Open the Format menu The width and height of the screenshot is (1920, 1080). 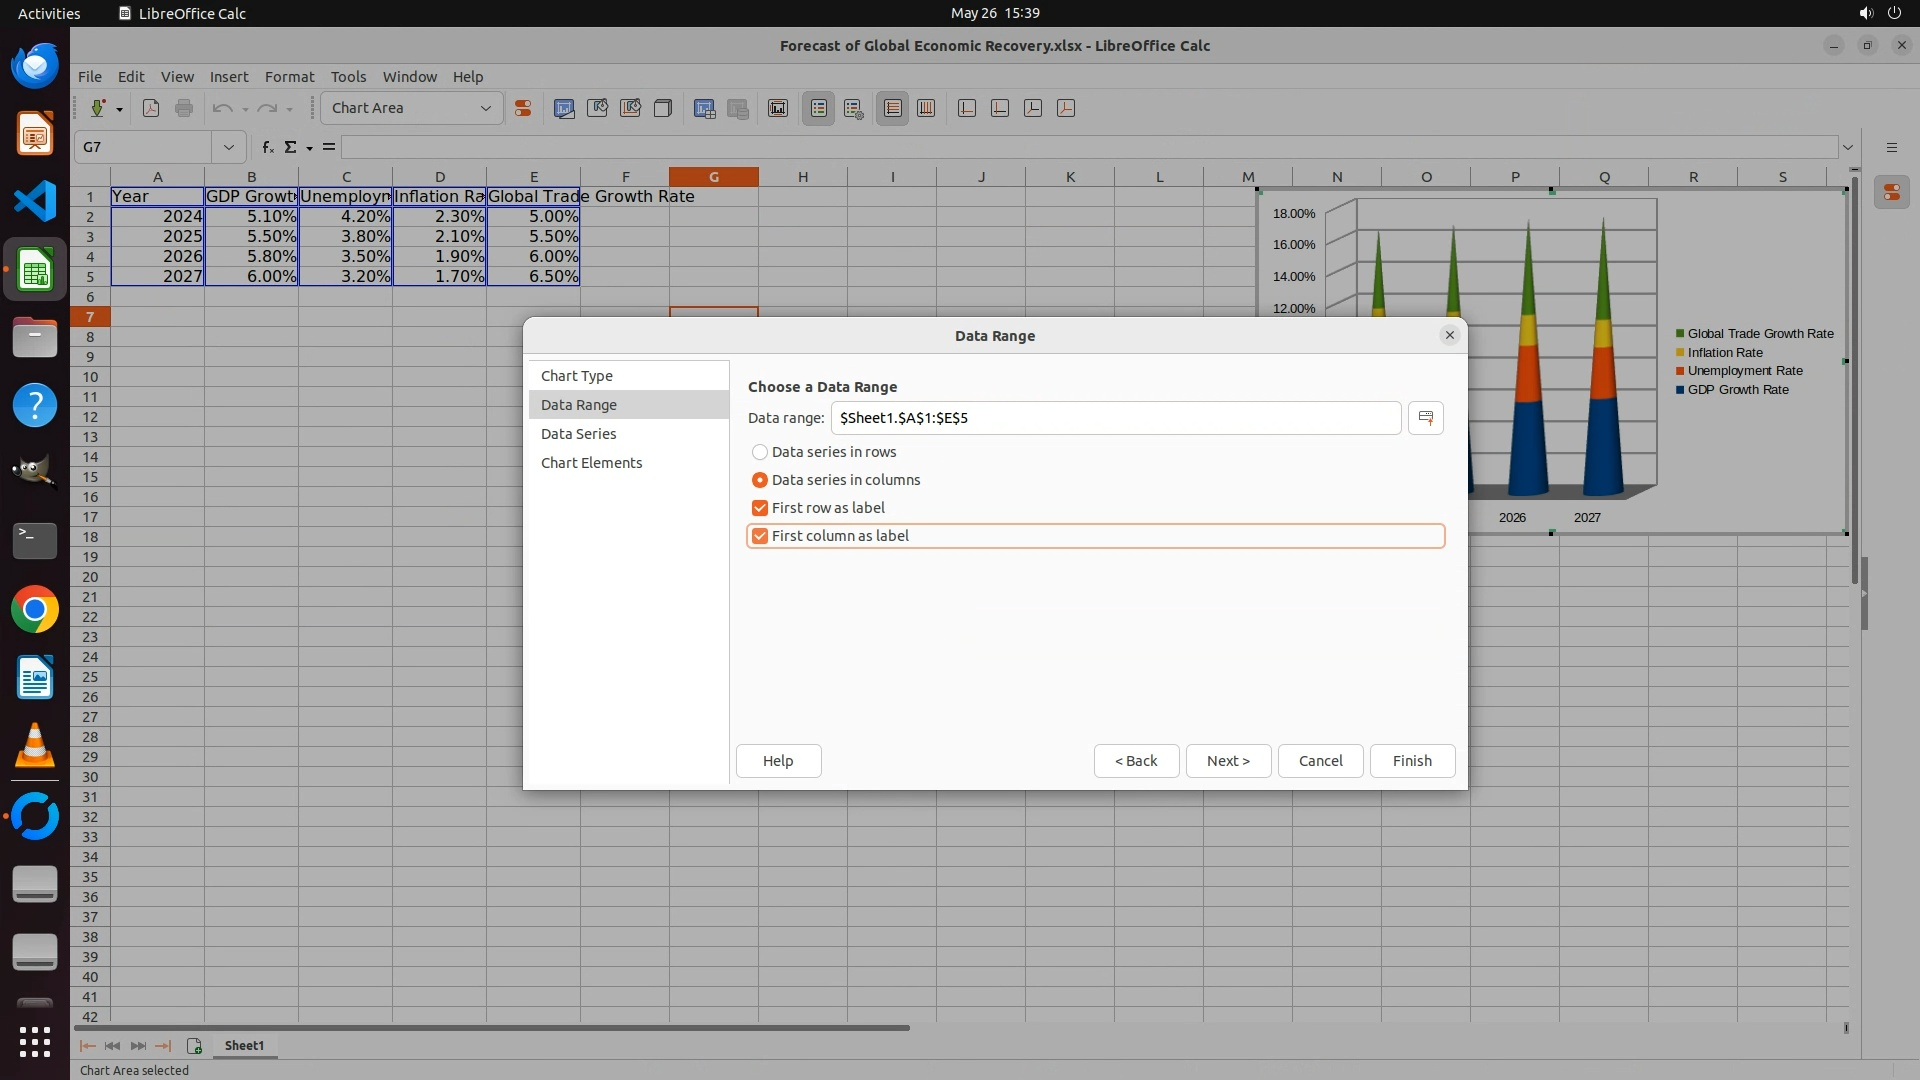[289, 77]
